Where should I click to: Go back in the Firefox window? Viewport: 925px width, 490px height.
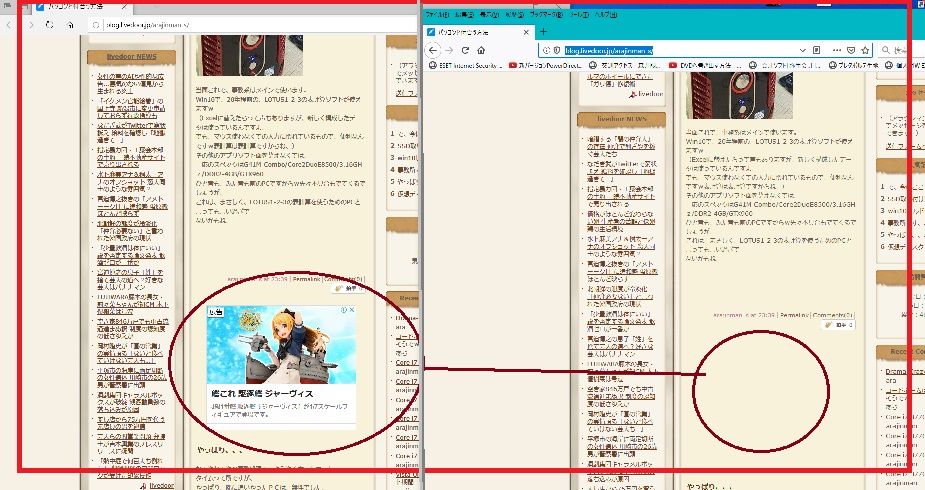[x=434, y=50]
